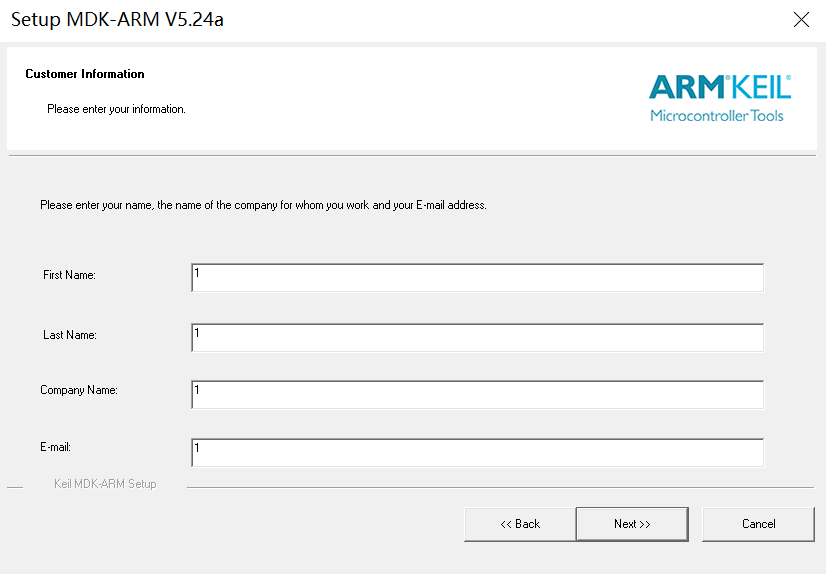826x574 pixels.
Task: Click the instruction sentence about name and company
Action: click(263, 205)
